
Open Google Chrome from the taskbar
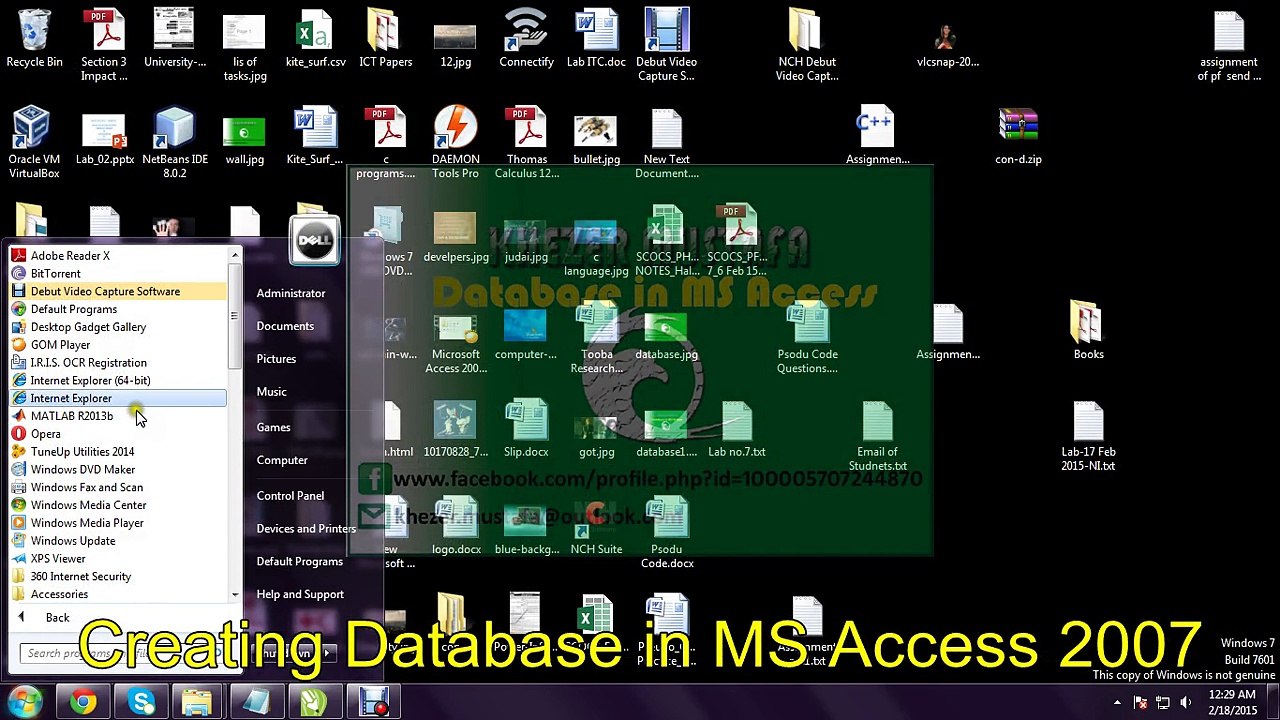[x=83, y=703]
